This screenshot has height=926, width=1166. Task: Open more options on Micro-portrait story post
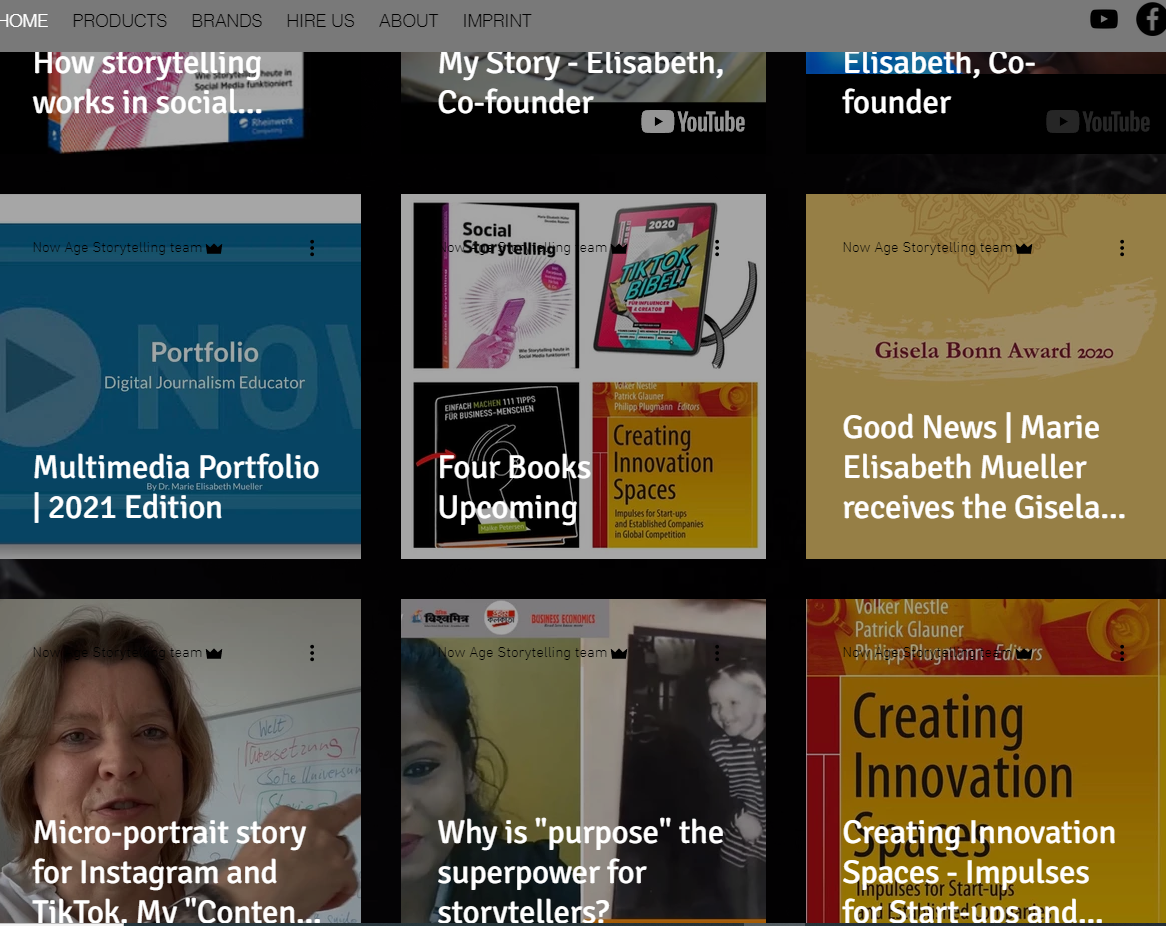pos(312,653)
